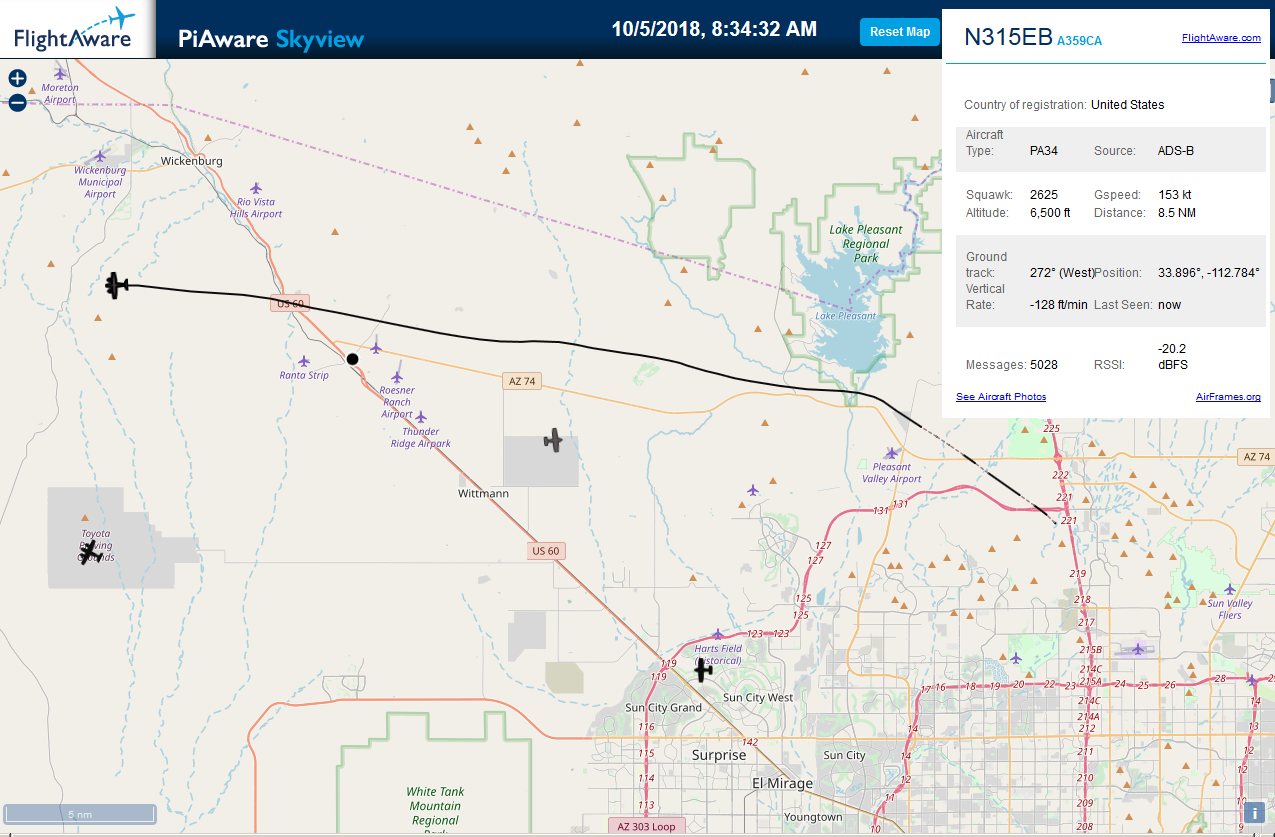Image resolution: width=1275 pixels, height=837 pixels.
Task: Click Moreton Airport marker icon
Action: (x=60, y=73)
